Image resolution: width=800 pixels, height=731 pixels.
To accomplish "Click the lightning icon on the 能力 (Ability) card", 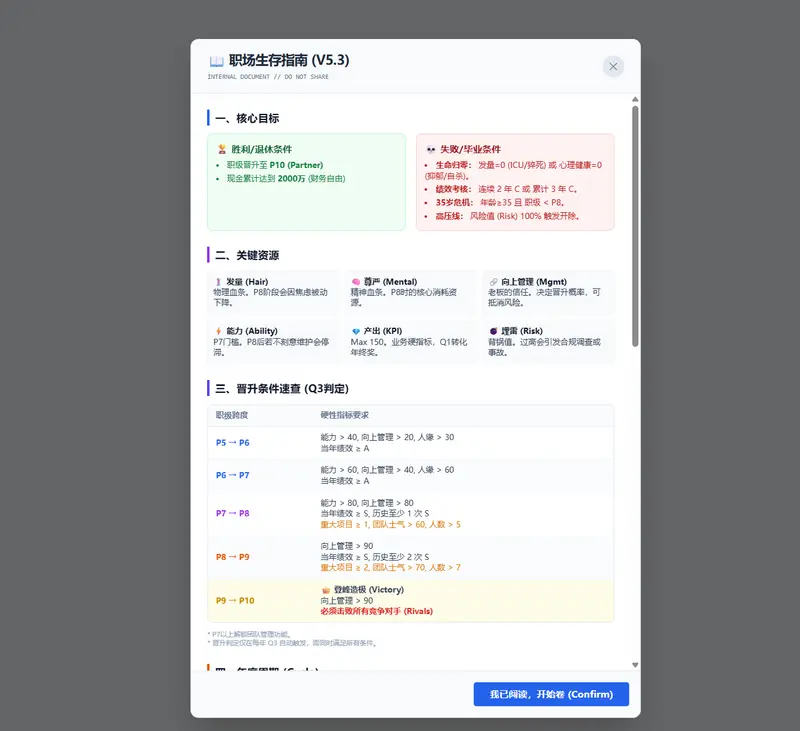I will 220,333.
